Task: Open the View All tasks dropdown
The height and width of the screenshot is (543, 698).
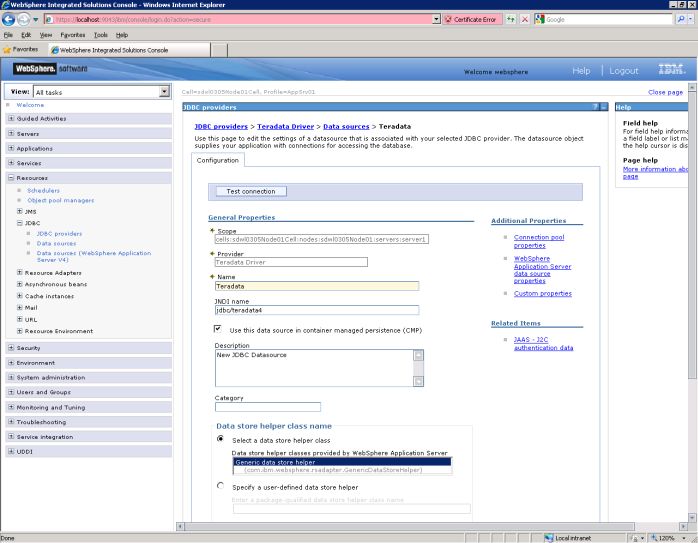Action: 164,92
